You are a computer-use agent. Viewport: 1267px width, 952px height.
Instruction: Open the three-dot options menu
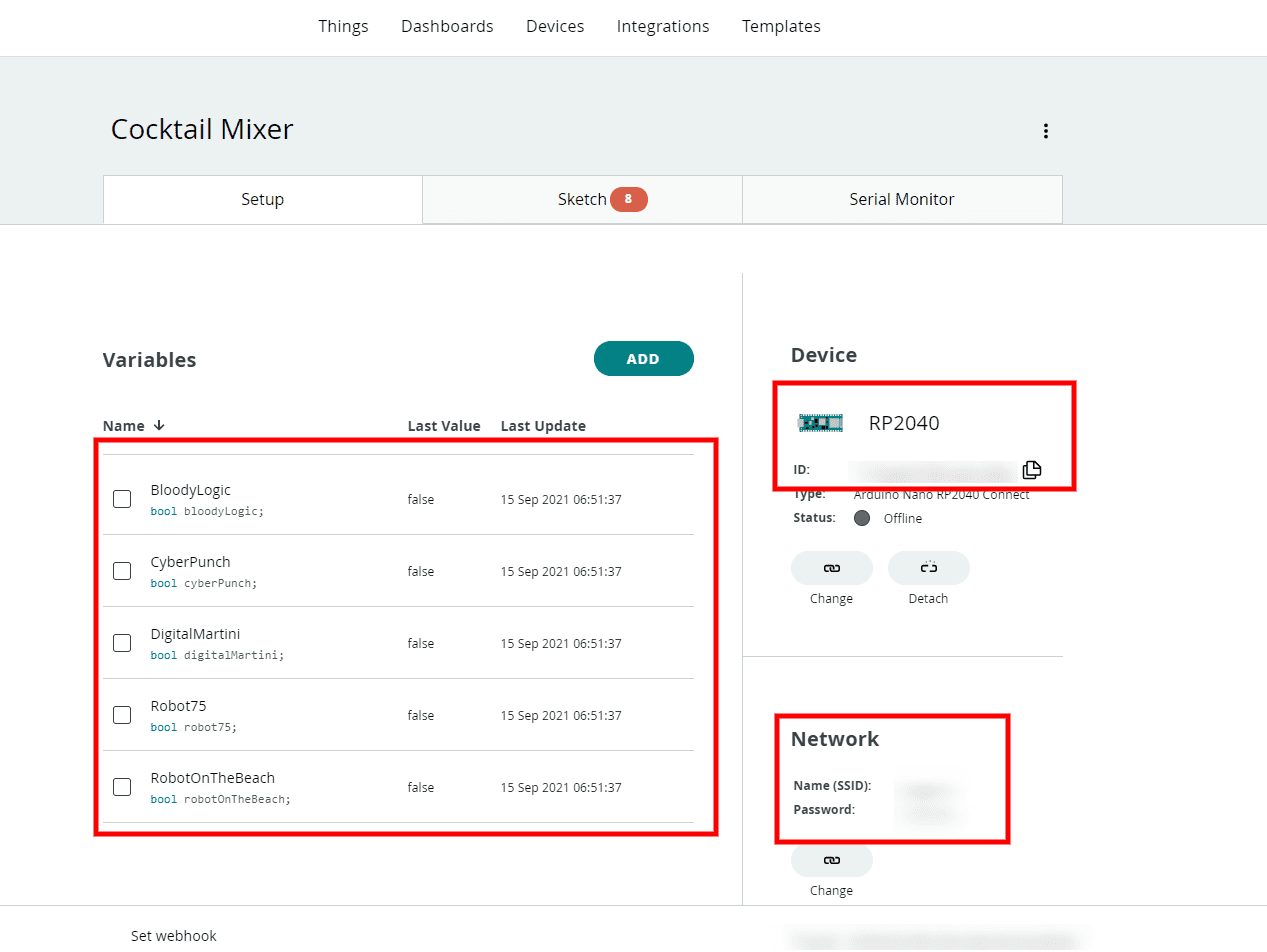click(1045, 131)
